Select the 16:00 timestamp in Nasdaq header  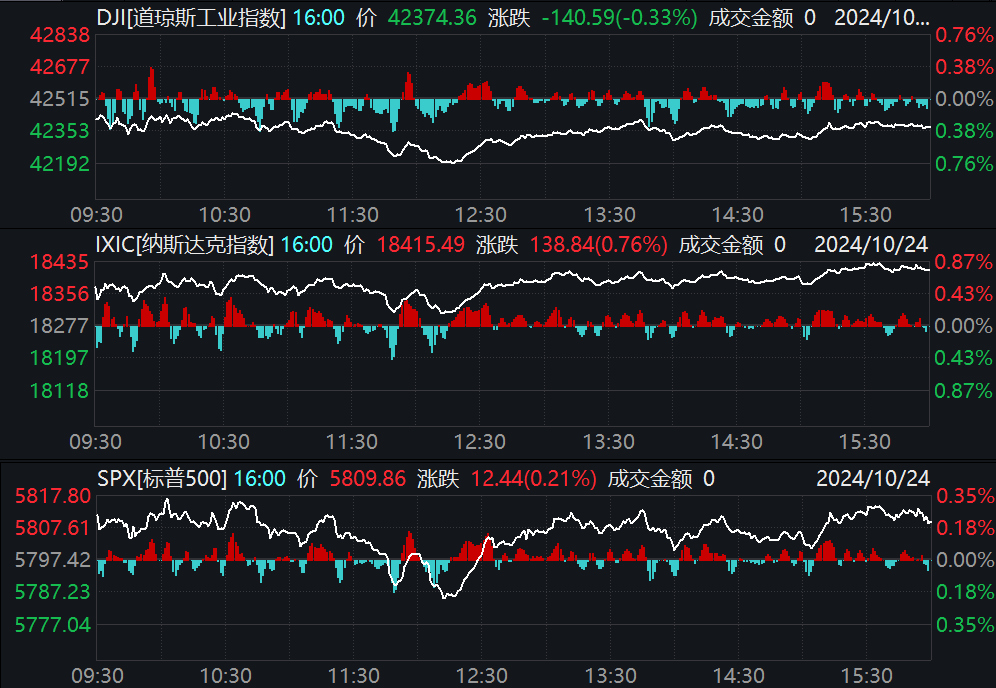pos(308,245)
